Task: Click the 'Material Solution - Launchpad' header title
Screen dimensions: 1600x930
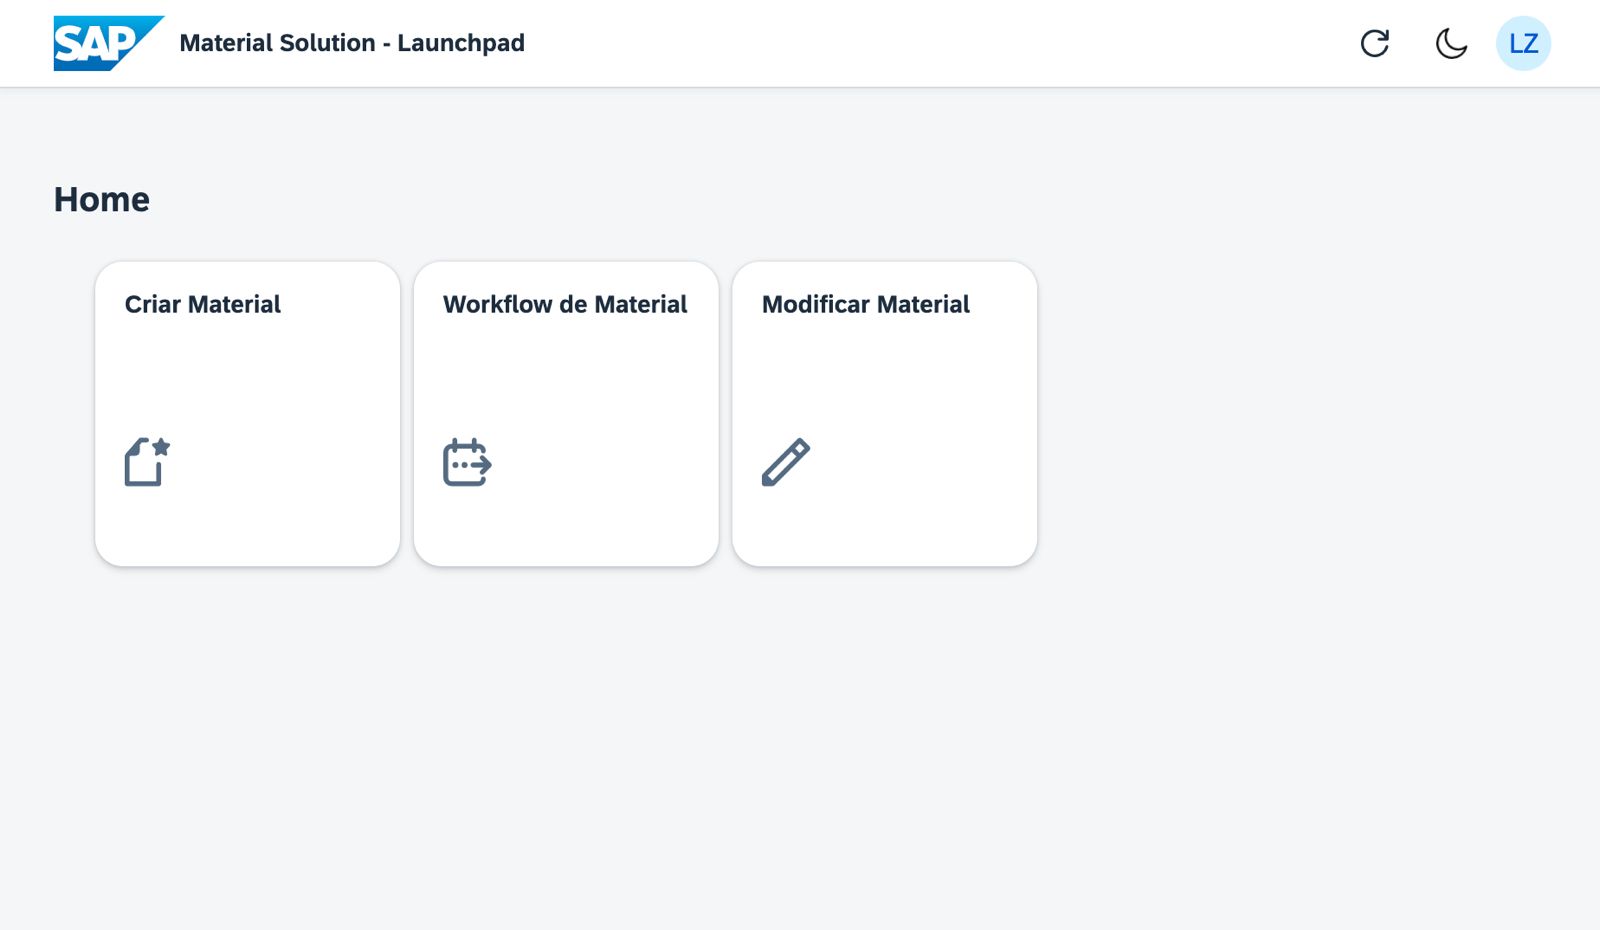Action: (352, 43)
